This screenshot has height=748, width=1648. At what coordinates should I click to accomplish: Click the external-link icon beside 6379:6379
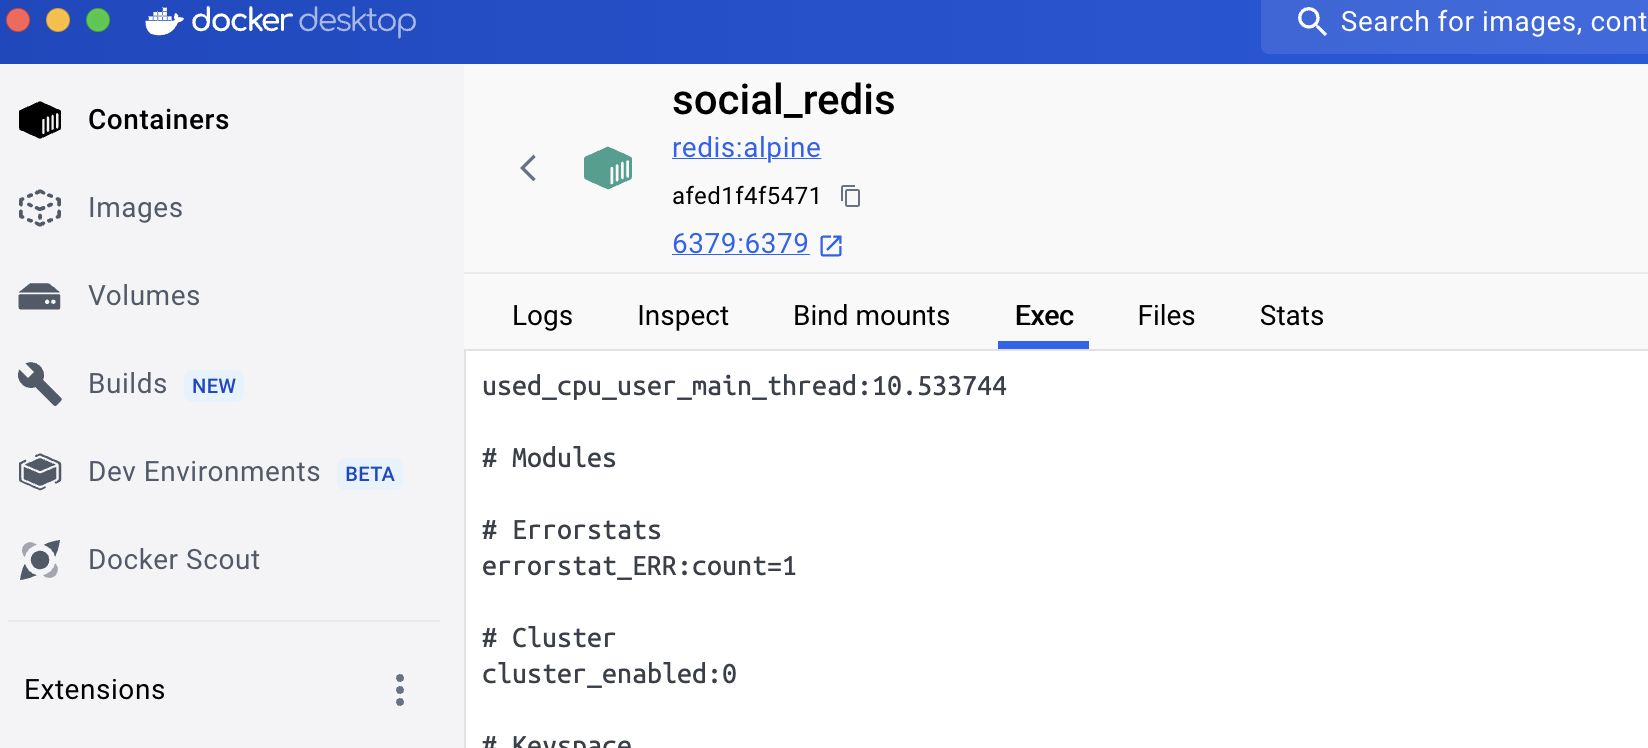point(831,245)
